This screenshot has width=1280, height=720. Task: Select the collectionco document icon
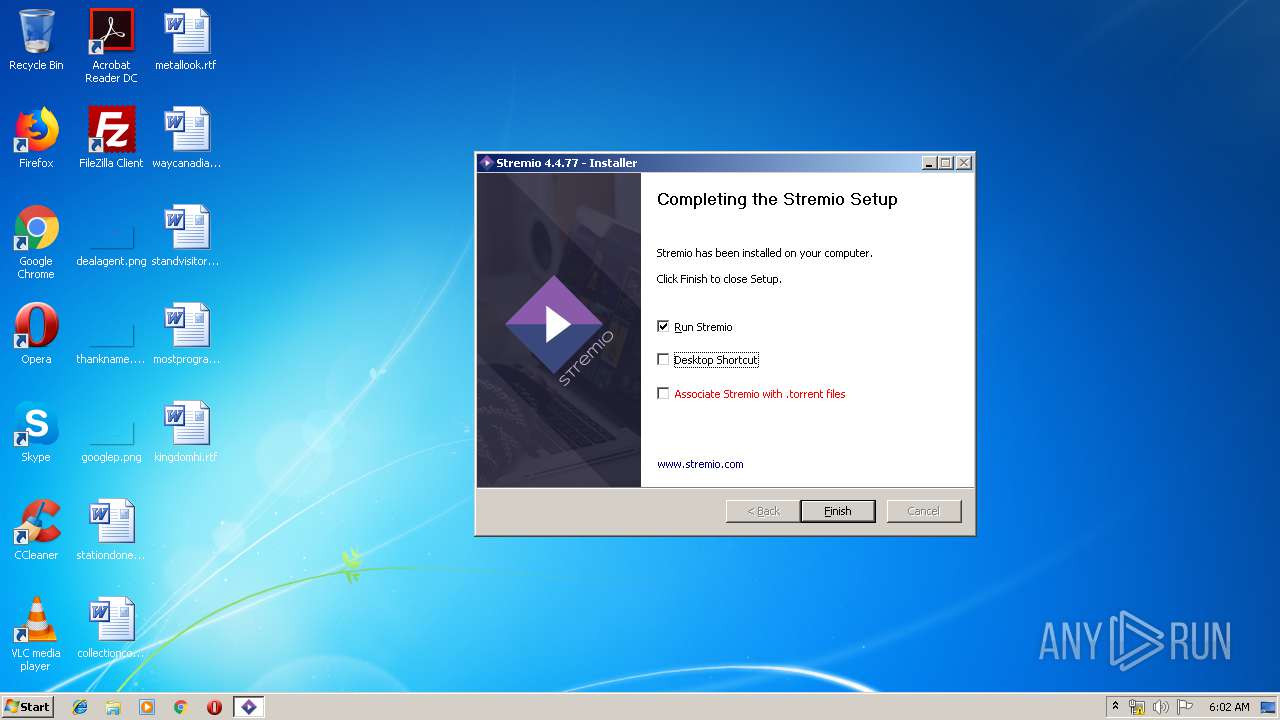(111, 628)
